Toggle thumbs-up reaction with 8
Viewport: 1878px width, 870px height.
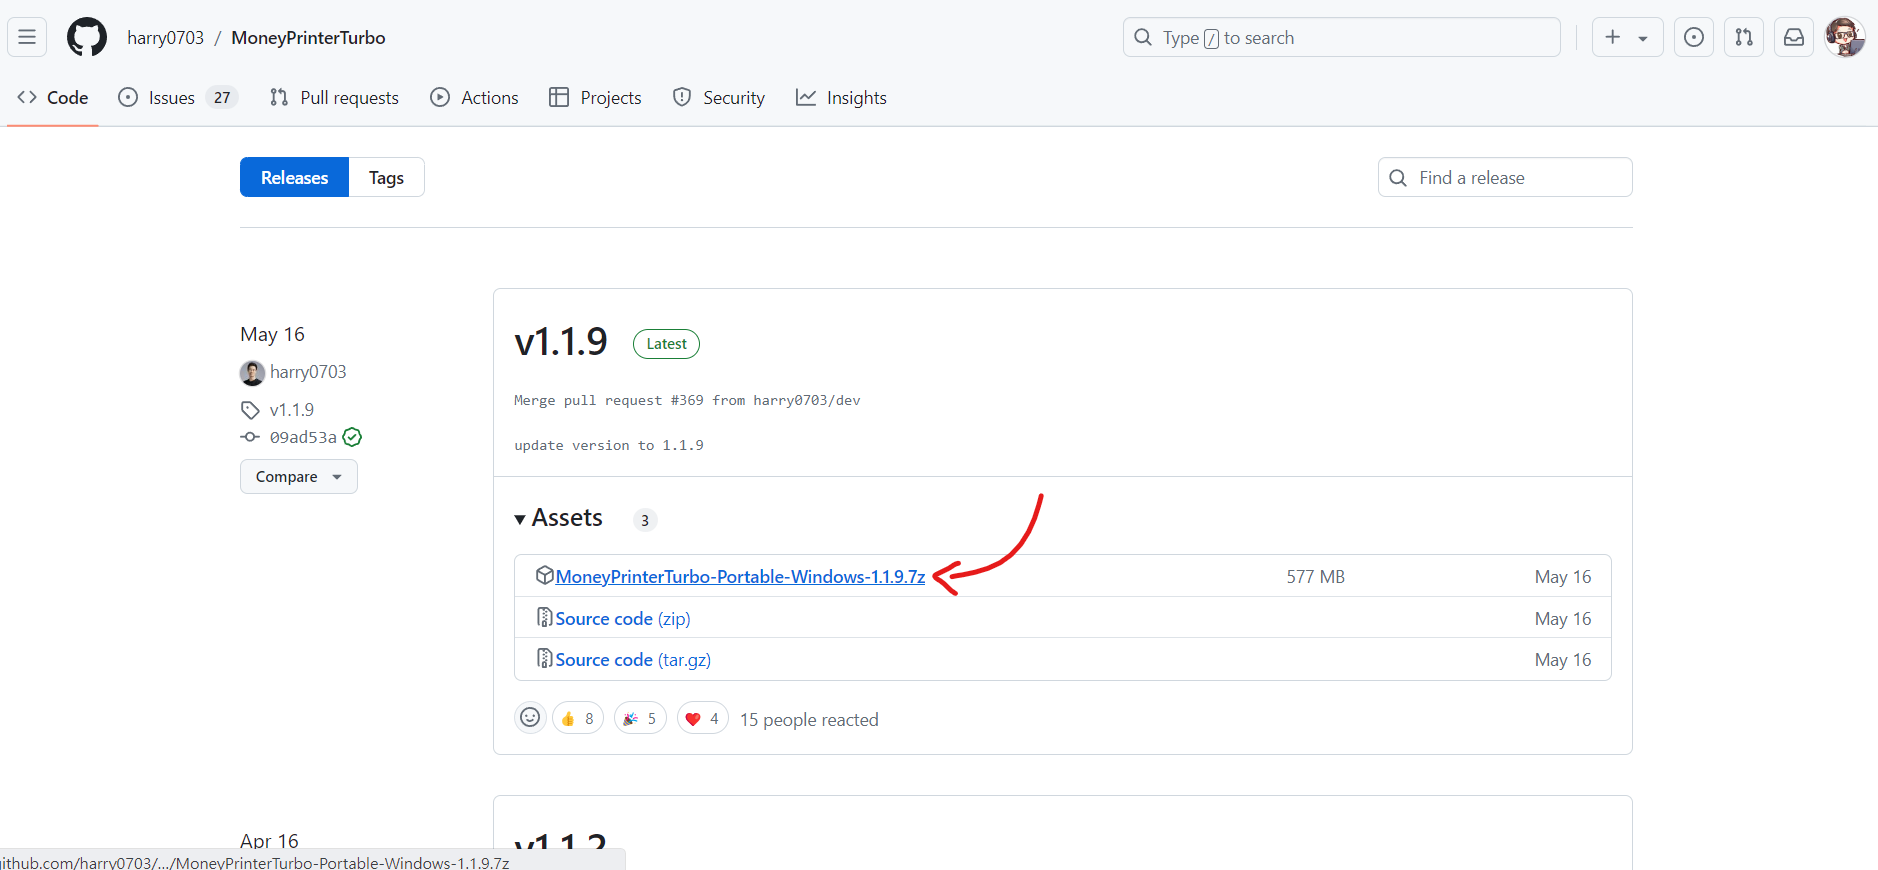tap(578, 718)
